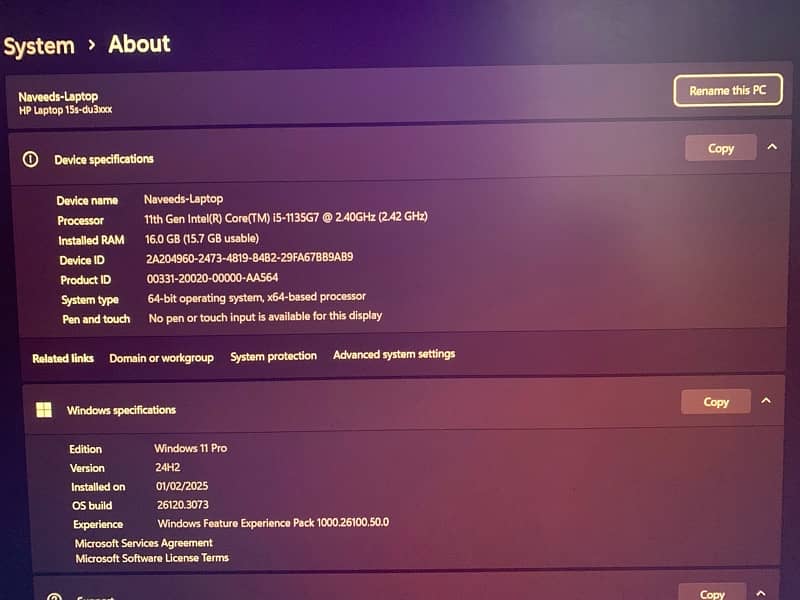Image resolution: width=800 pixels, height=600 pixels.
Task: Open the Microsoft Services Agreement link
Action: 145,543
